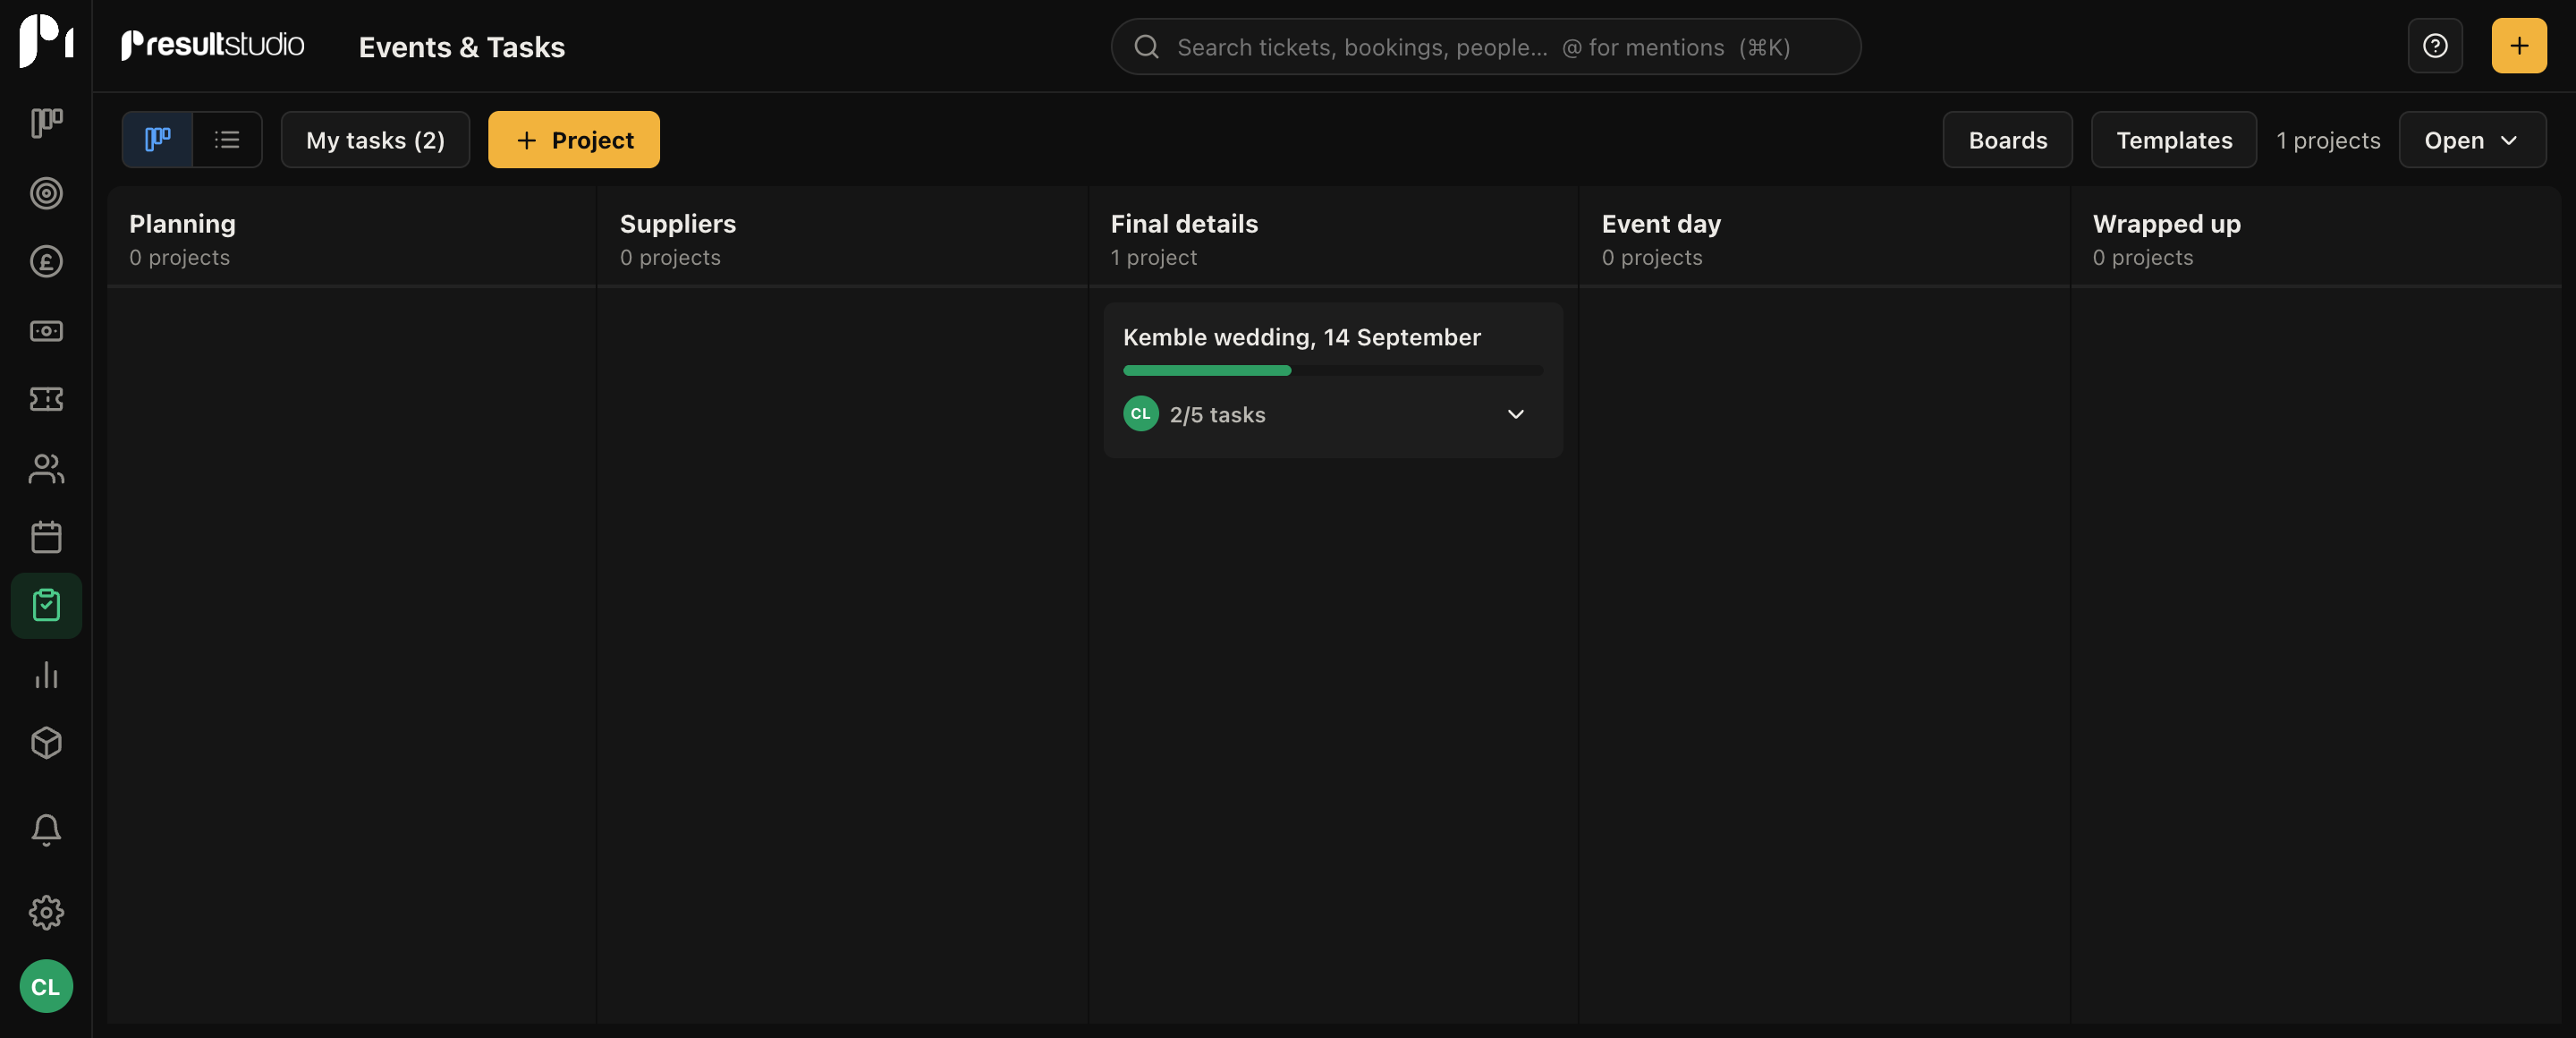
Task: Click the yellow plus quick-add button
Action: coord(2519,46)
